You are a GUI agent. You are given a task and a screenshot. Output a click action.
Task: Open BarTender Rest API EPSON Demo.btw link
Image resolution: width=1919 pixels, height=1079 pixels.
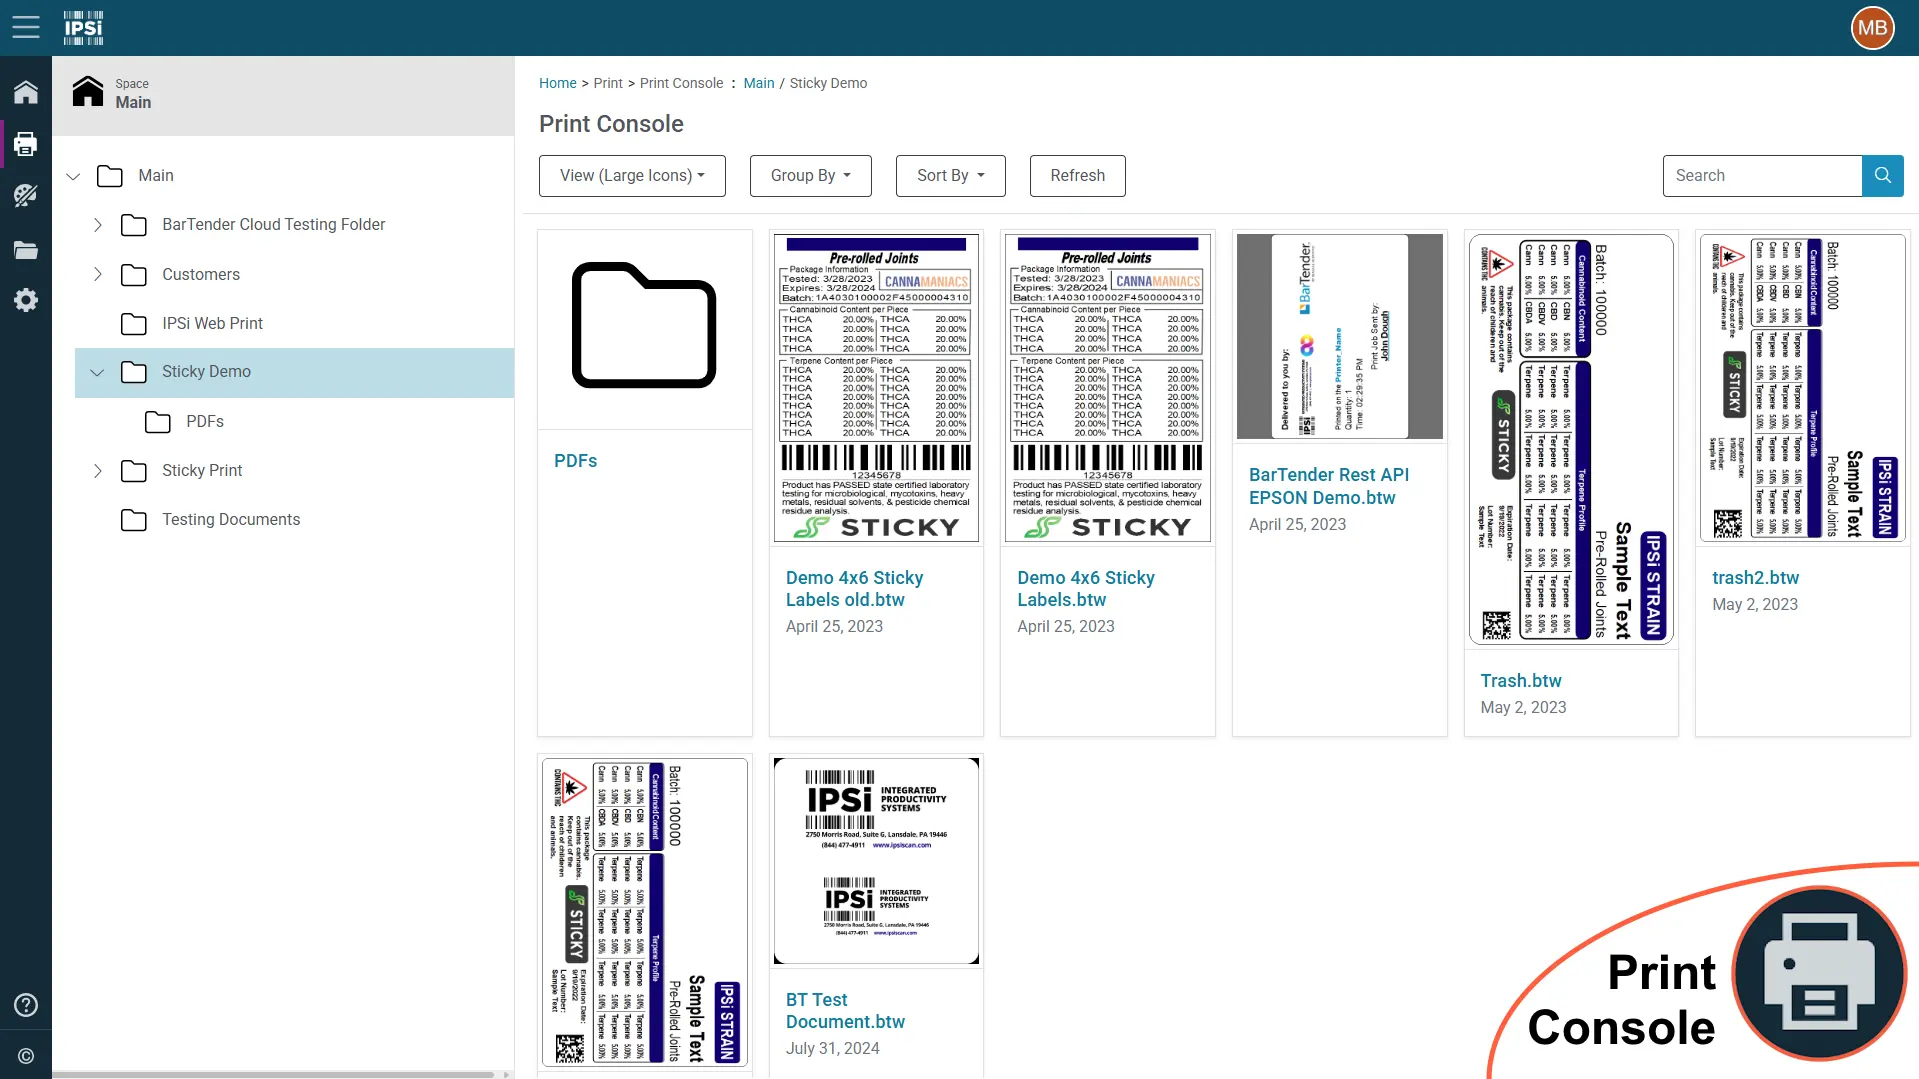click(x=1328, y=486)
